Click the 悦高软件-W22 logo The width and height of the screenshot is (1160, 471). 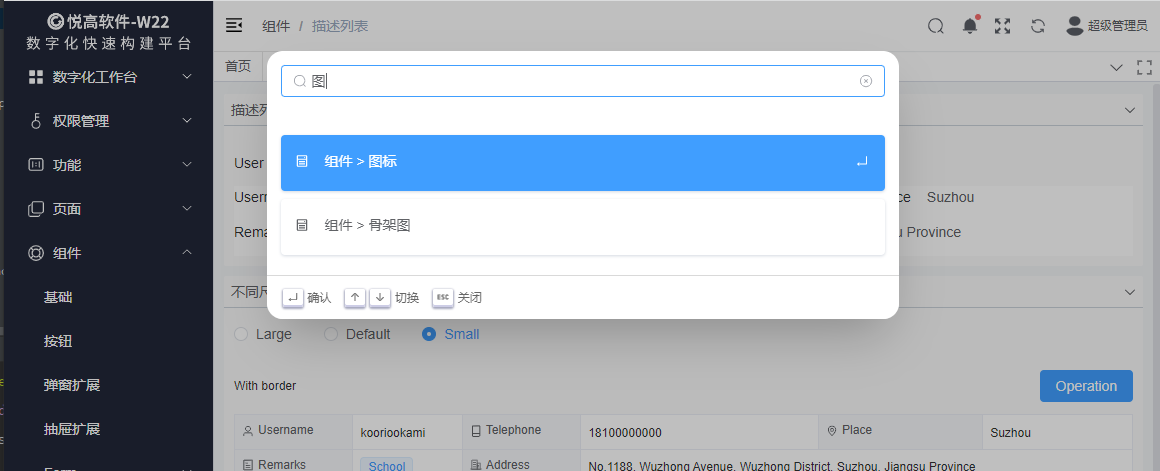coord(109,22)
